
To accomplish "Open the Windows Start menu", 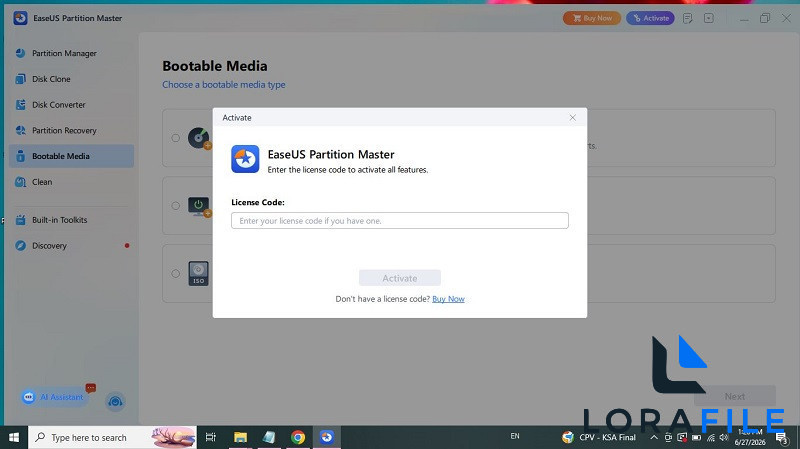I will pos(14,437).
